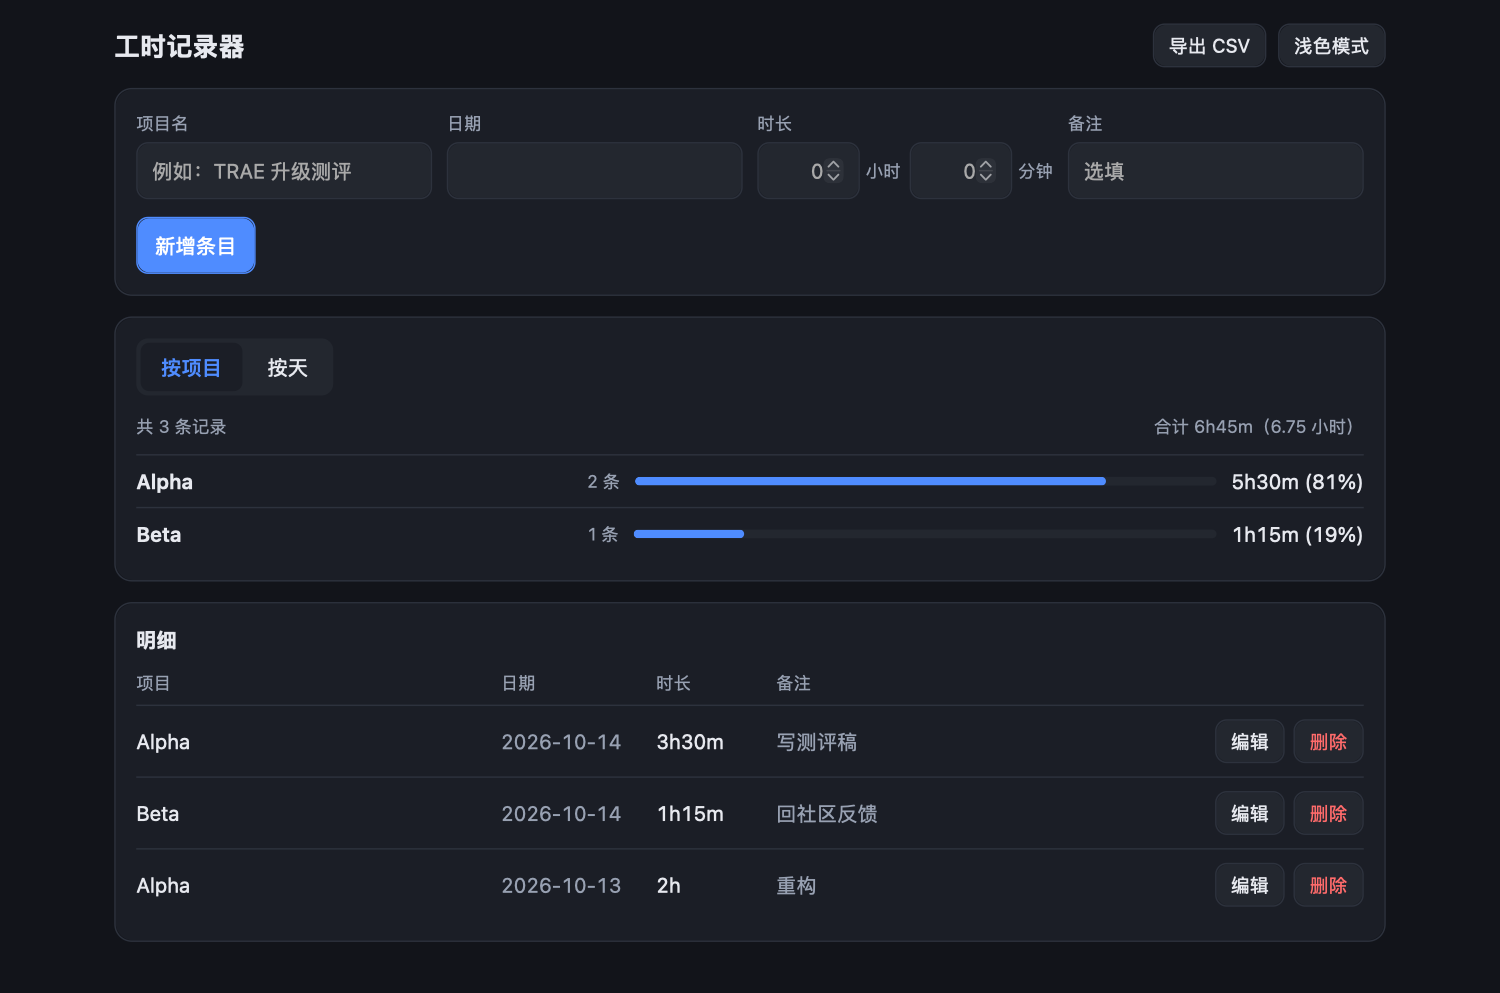Click the 回社区反馈 note cell
Image resolution: width=1500 pixels, height=993 pixels.
click(x=827, y=814)
